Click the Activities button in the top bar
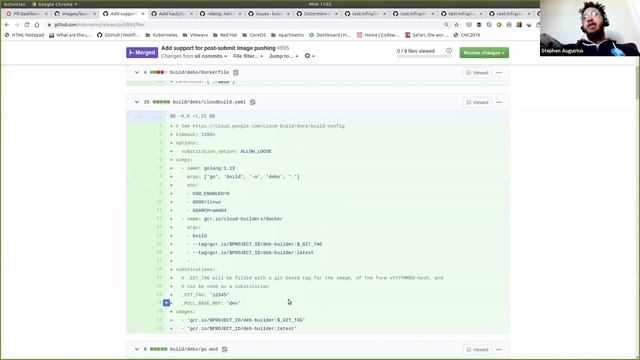Screen dimensions: 640x360 (x=14, y=4)
